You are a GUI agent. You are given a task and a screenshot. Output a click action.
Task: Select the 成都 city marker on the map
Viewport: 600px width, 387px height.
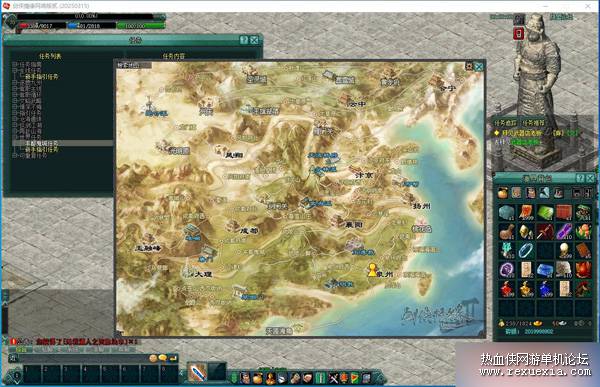249,231
